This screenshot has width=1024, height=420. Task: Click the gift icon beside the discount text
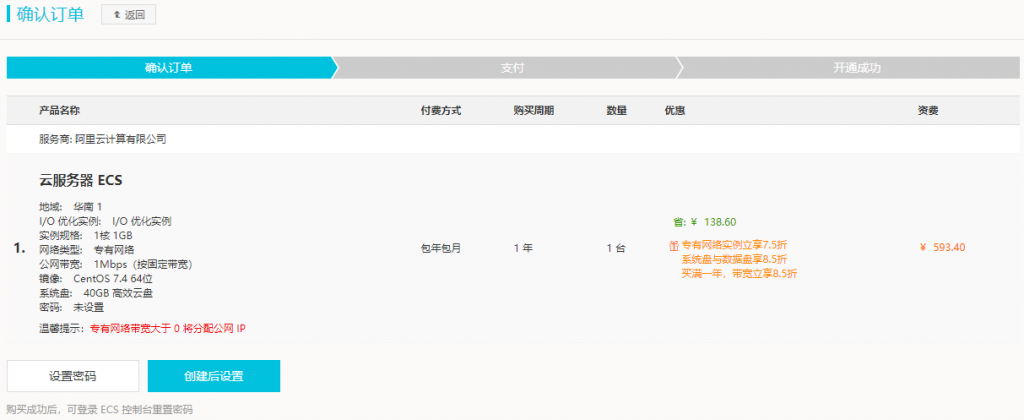point(673,245)
